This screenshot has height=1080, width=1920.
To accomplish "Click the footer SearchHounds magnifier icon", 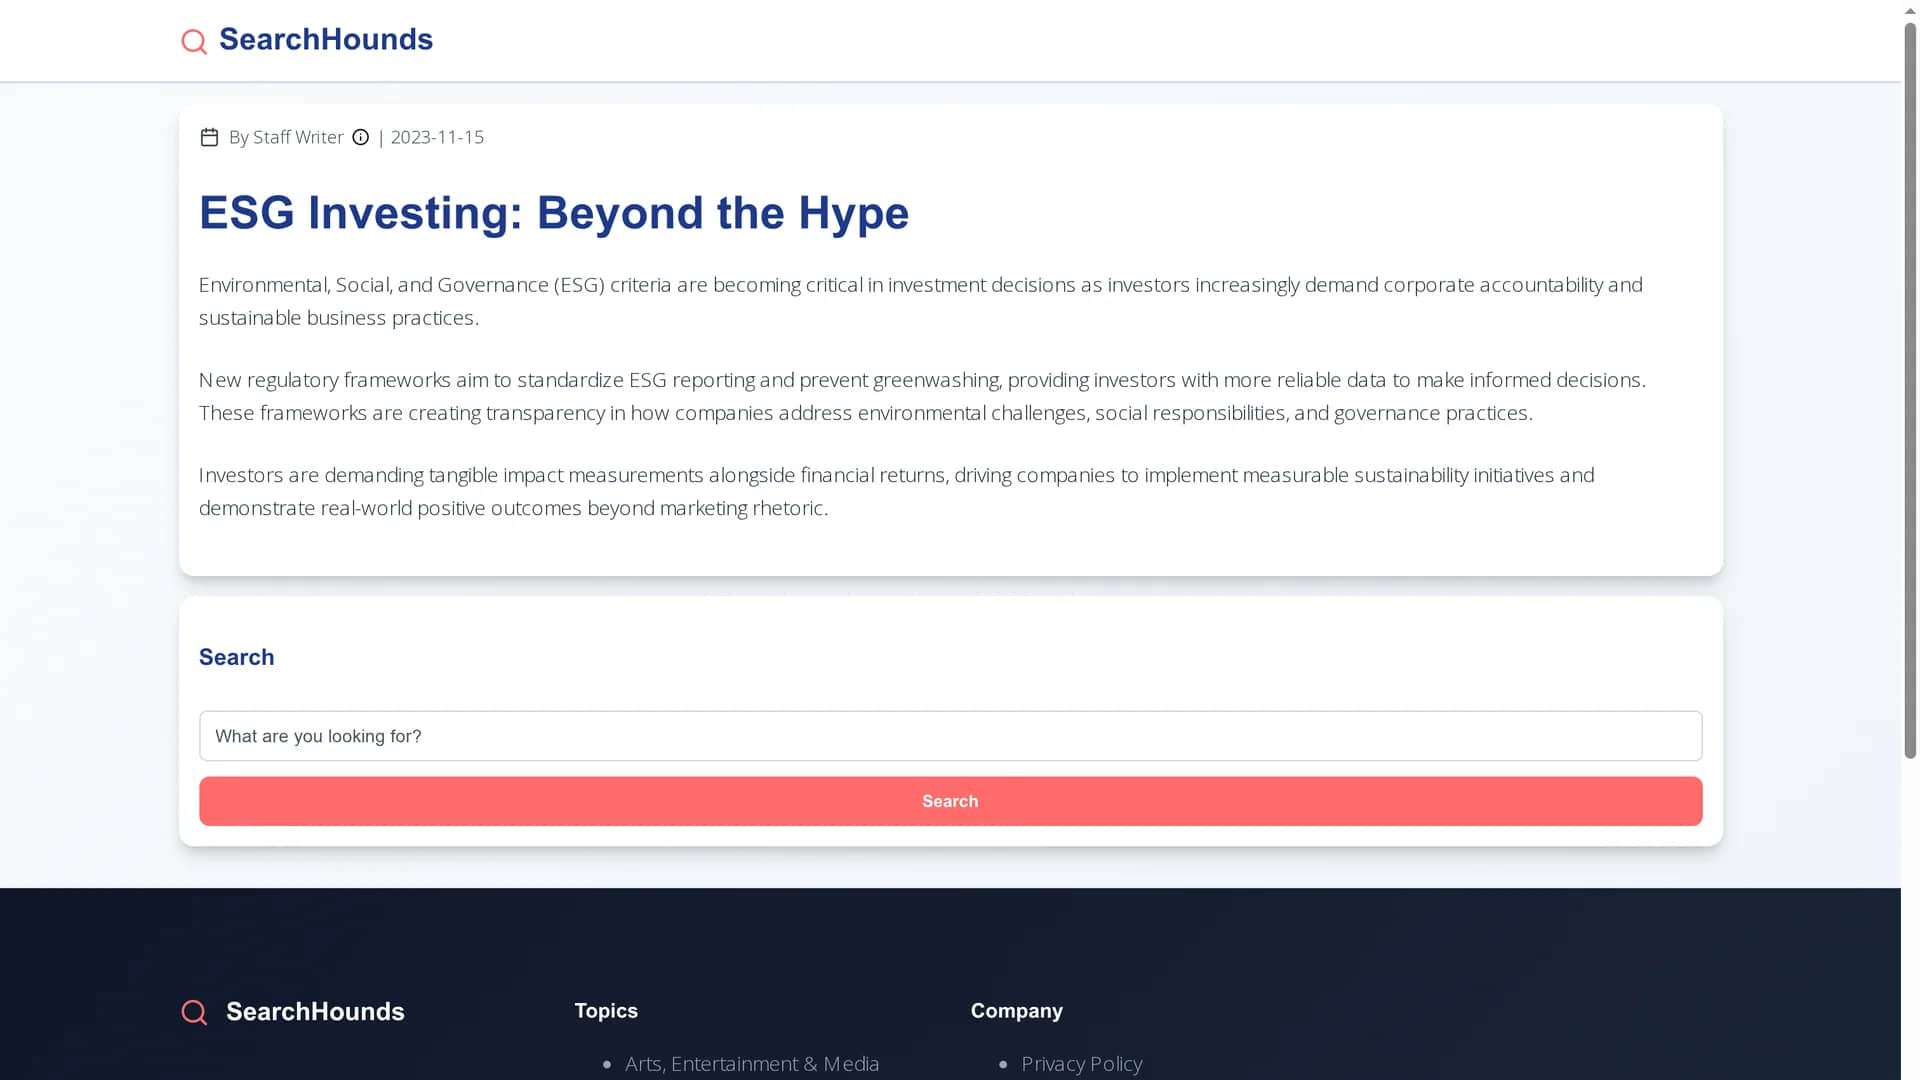I will click(194, 1012).
